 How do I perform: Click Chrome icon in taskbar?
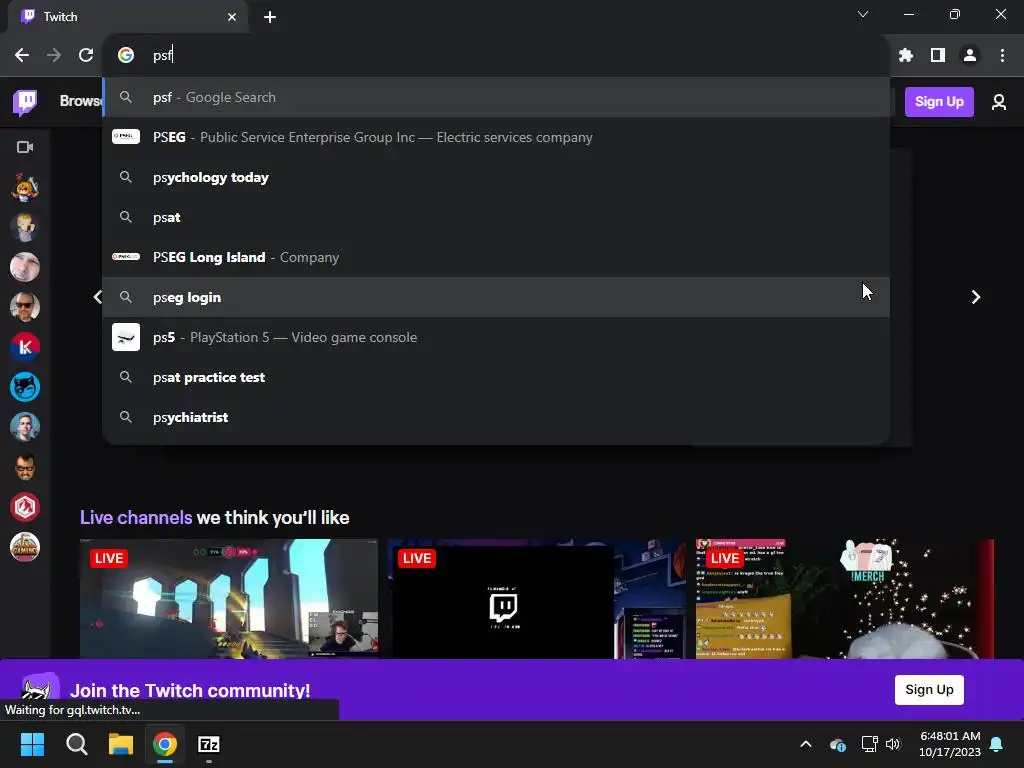click(165, 744)
